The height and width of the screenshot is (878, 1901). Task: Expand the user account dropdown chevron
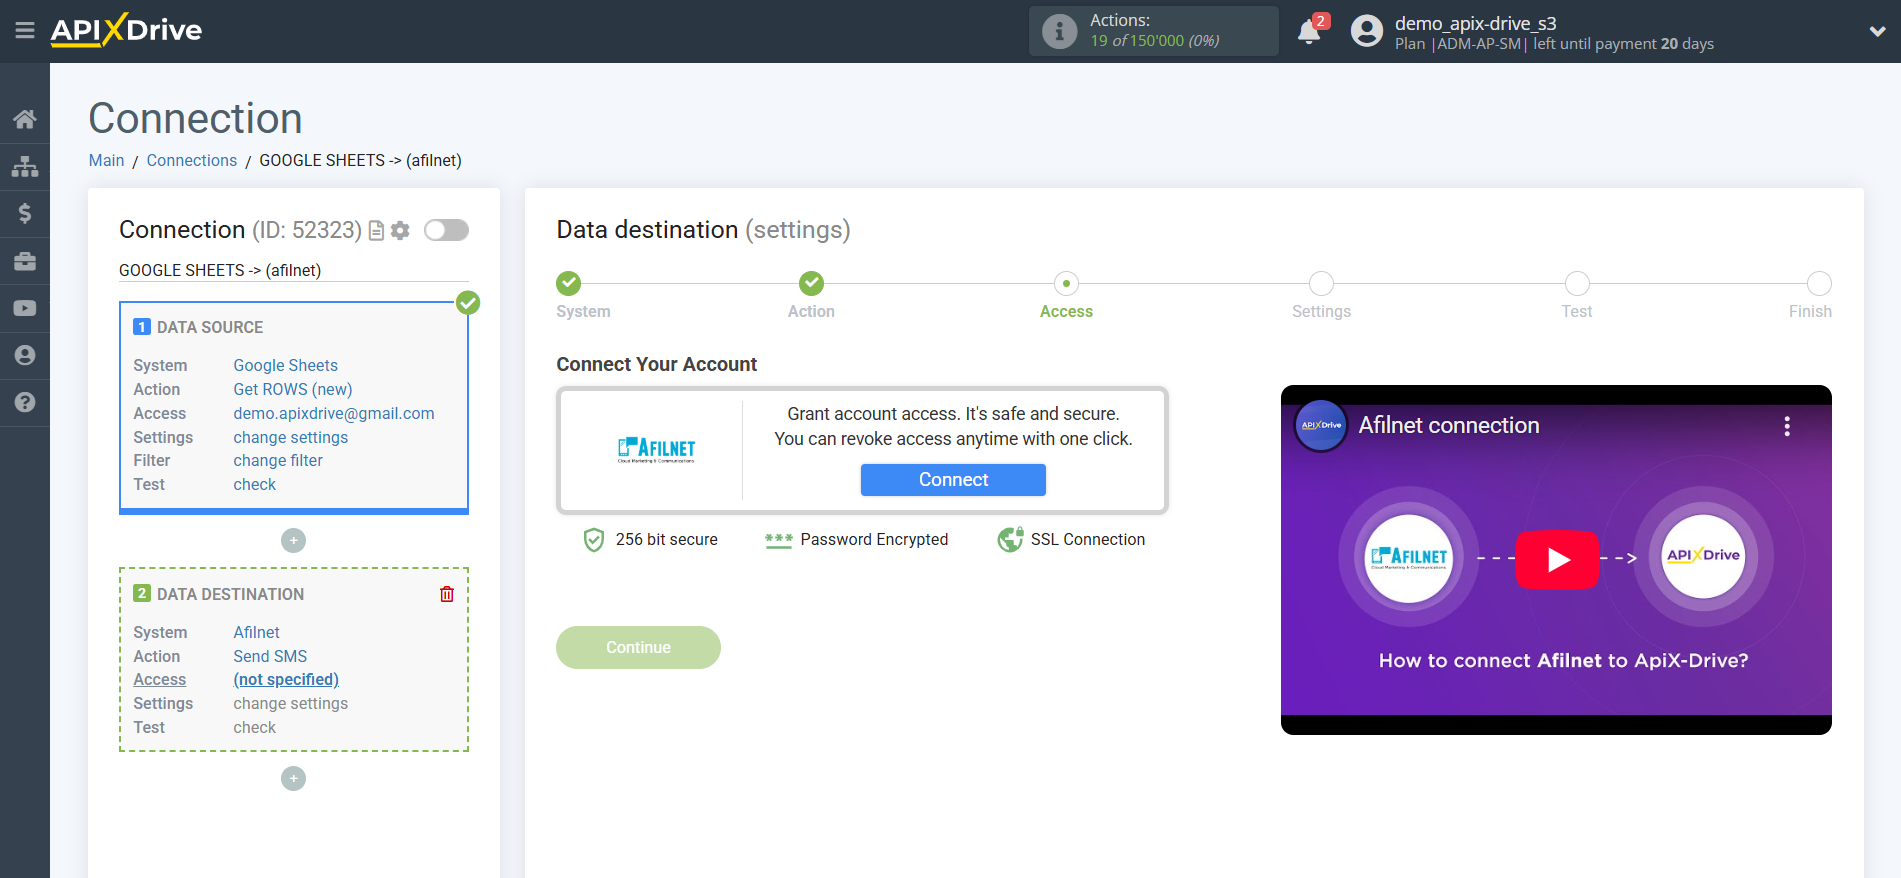click(1877, 32)
